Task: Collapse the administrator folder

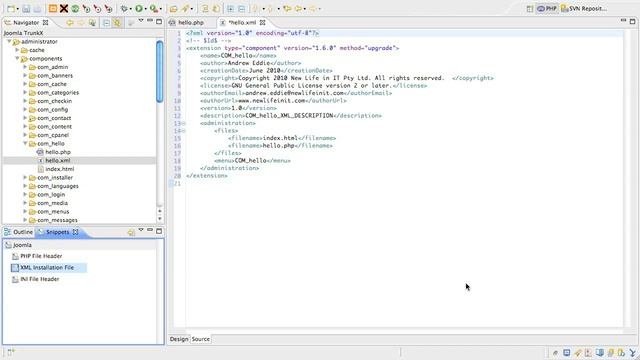Action: point(9,41)
